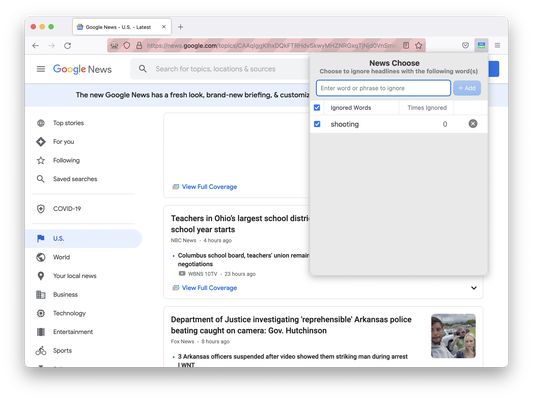Open the Sports section
Viewport: 533px width, 400px height.
62,351
